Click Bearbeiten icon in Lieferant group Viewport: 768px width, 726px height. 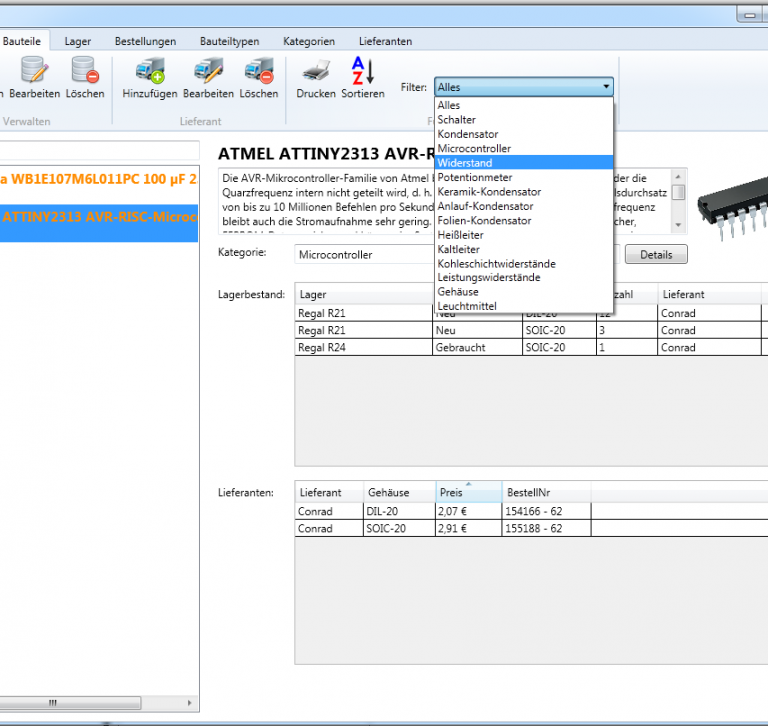pyautogui.click(x=208, y=71)
